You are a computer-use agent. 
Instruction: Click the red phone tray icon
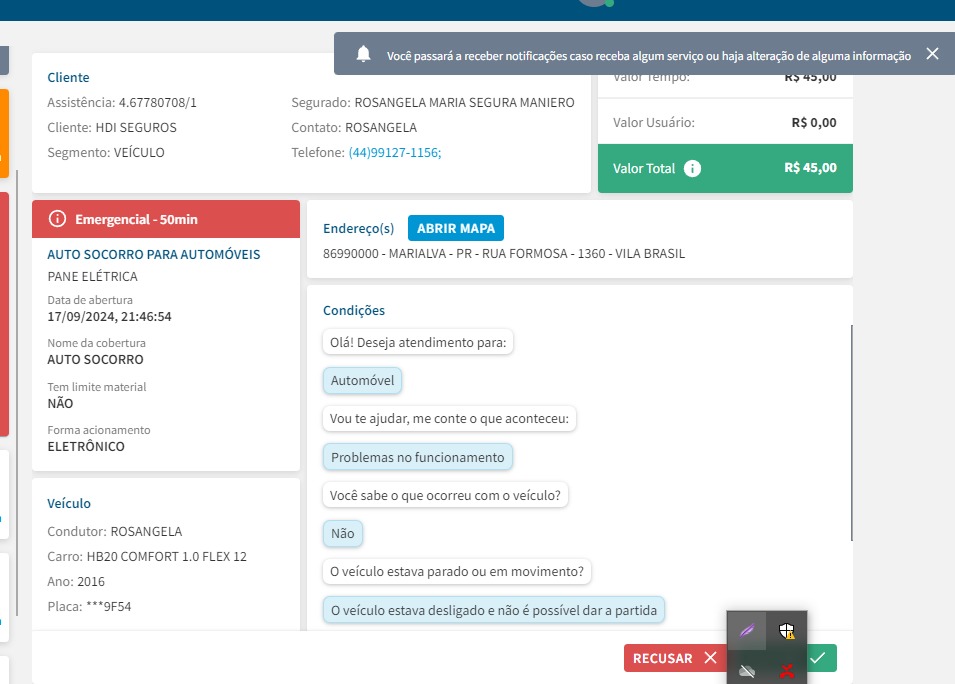pos(787,671)
